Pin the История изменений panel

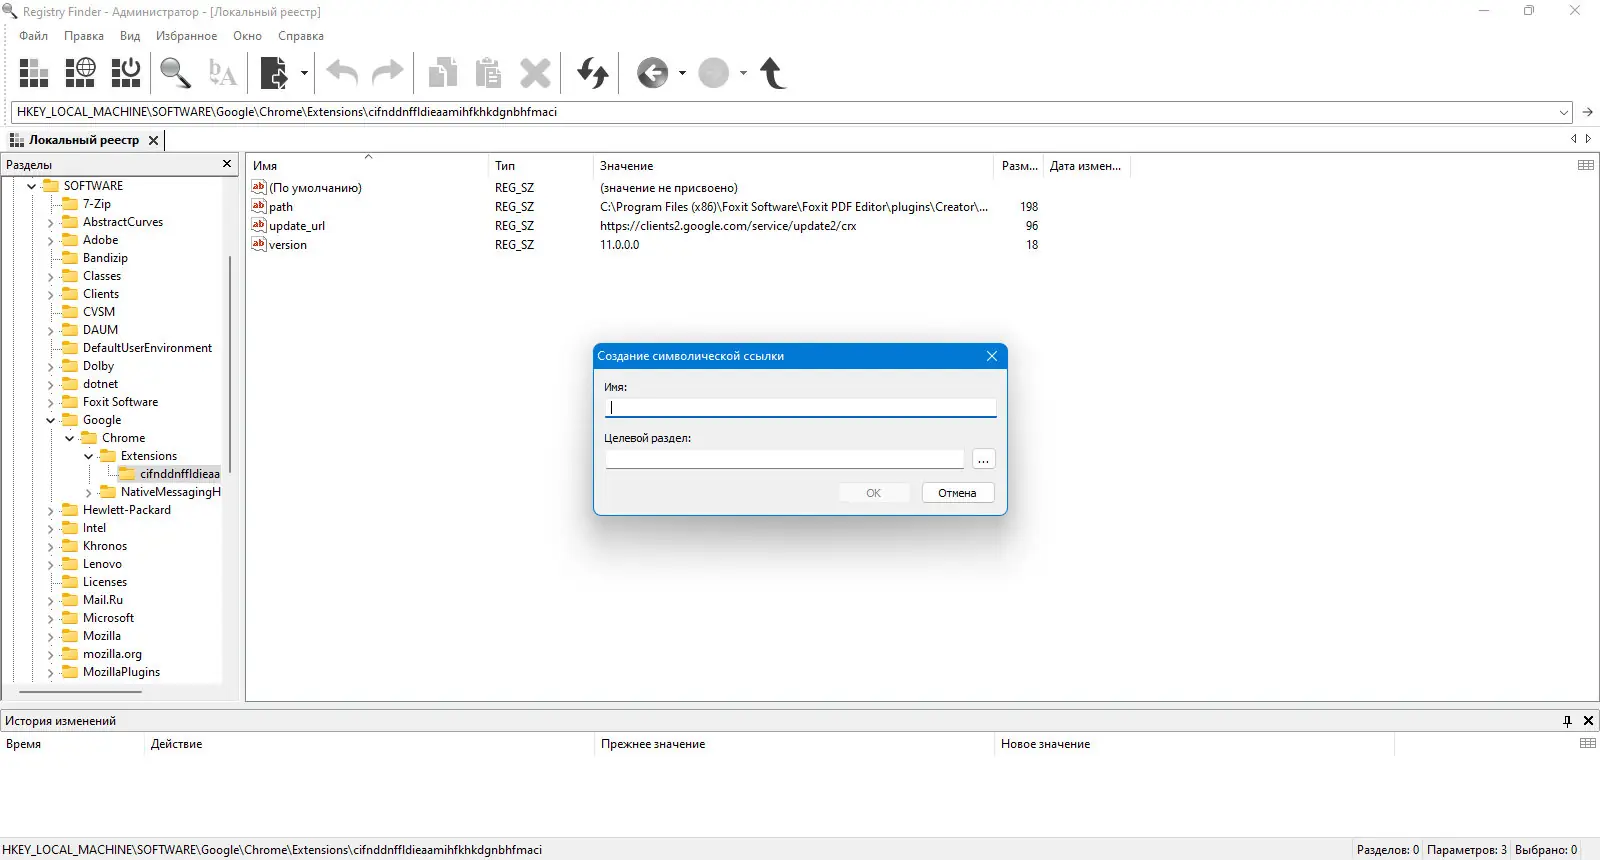(1567, 721)
